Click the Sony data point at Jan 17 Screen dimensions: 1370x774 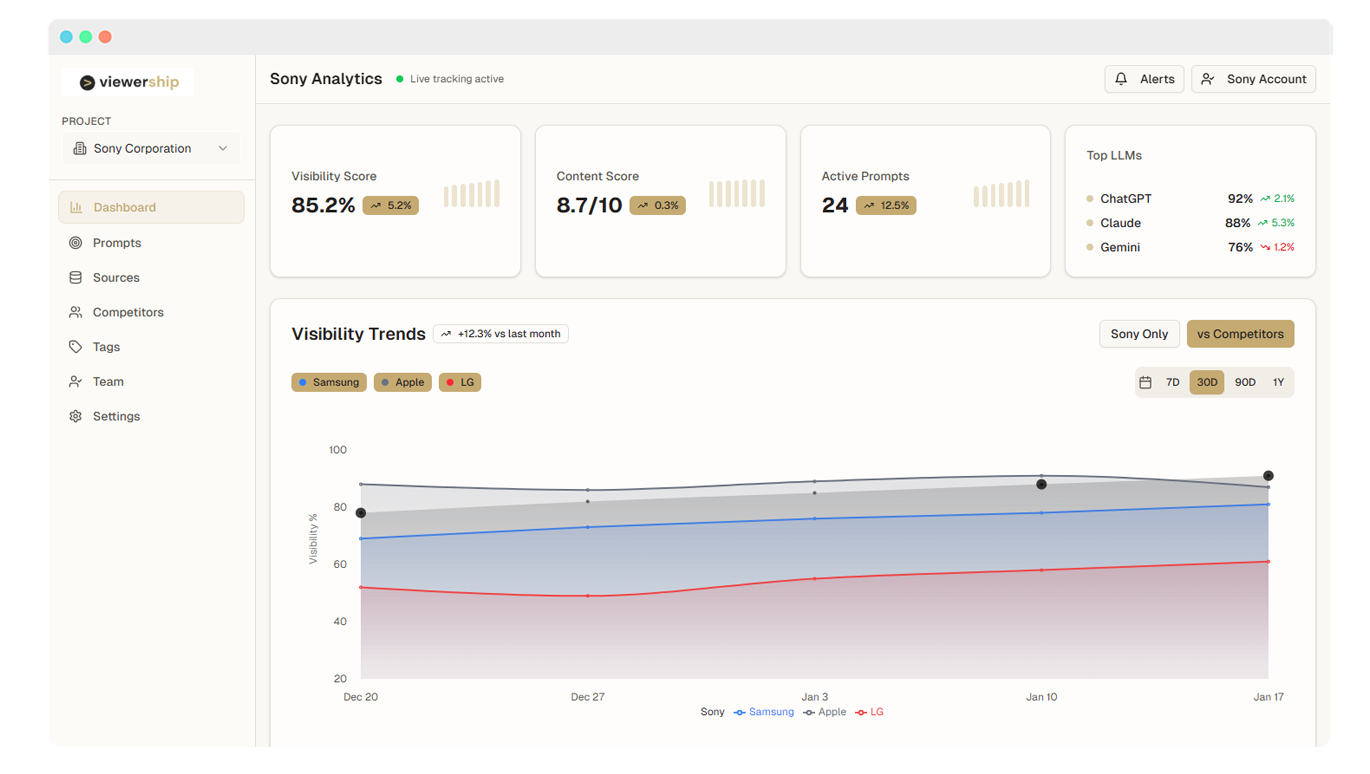click(x=1268, y=476)
